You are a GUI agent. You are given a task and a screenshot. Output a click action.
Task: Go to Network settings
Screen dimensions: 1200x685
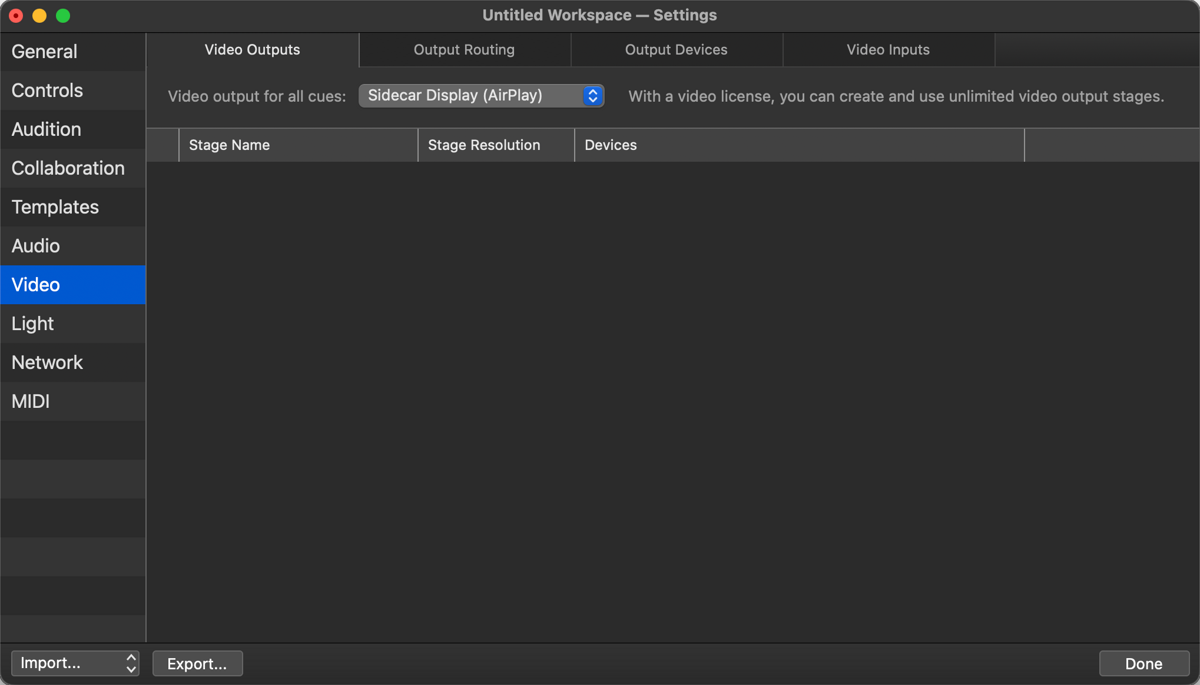[73, 363]
